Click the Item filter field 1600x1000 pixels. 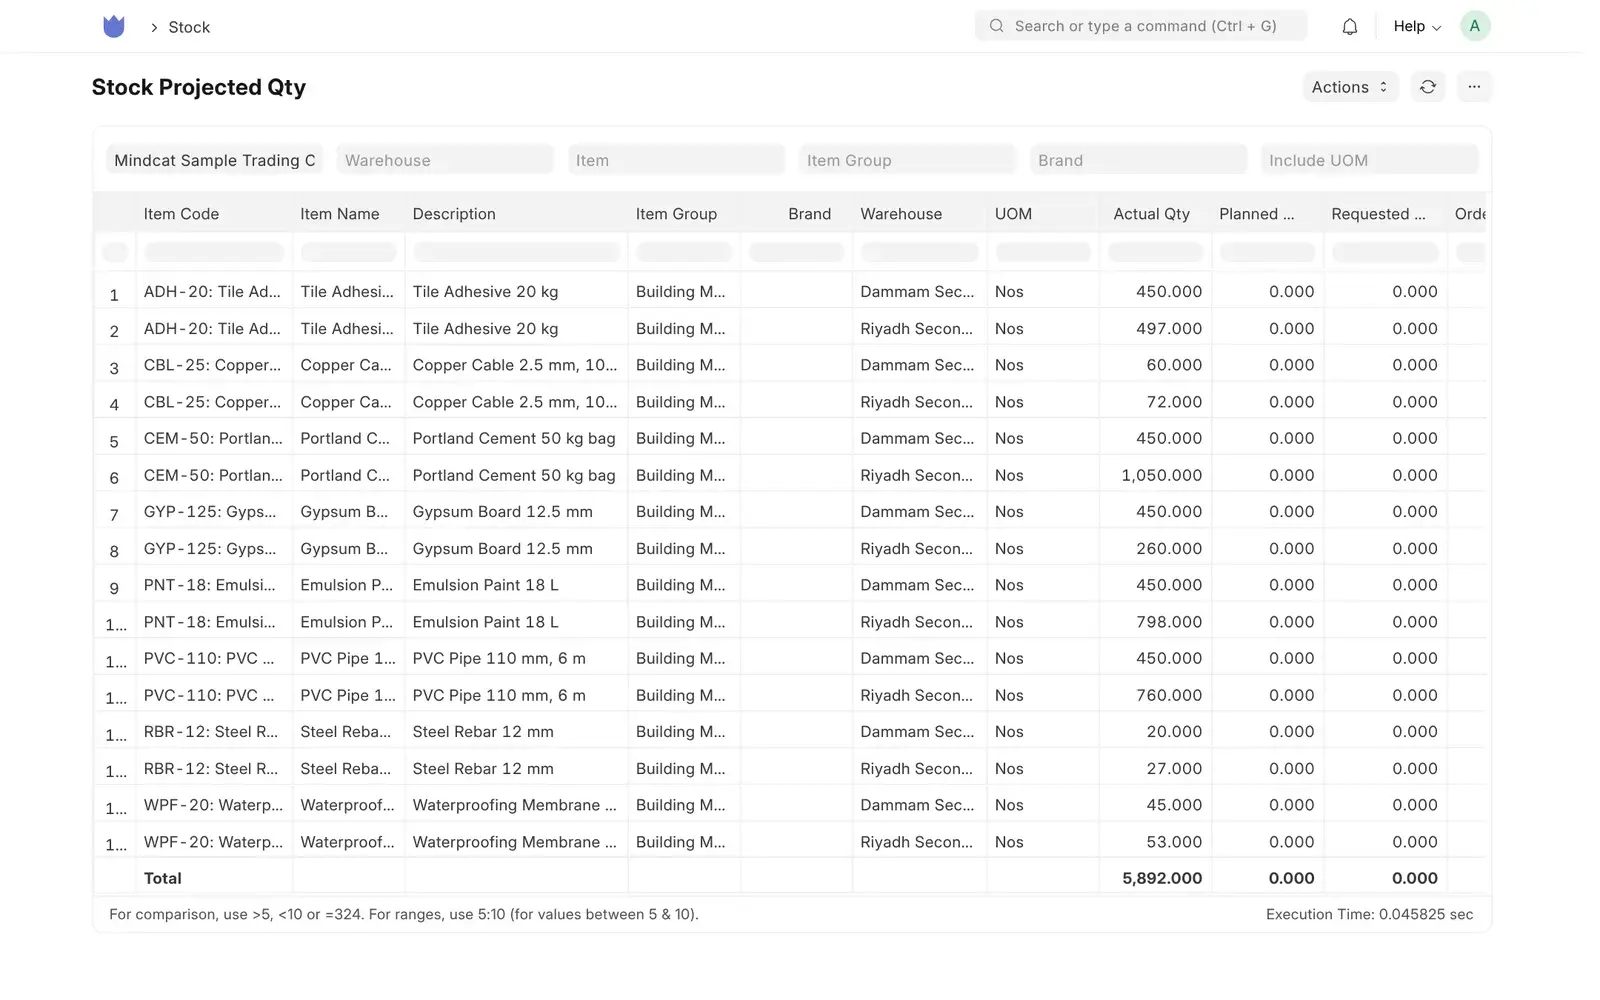676,160
